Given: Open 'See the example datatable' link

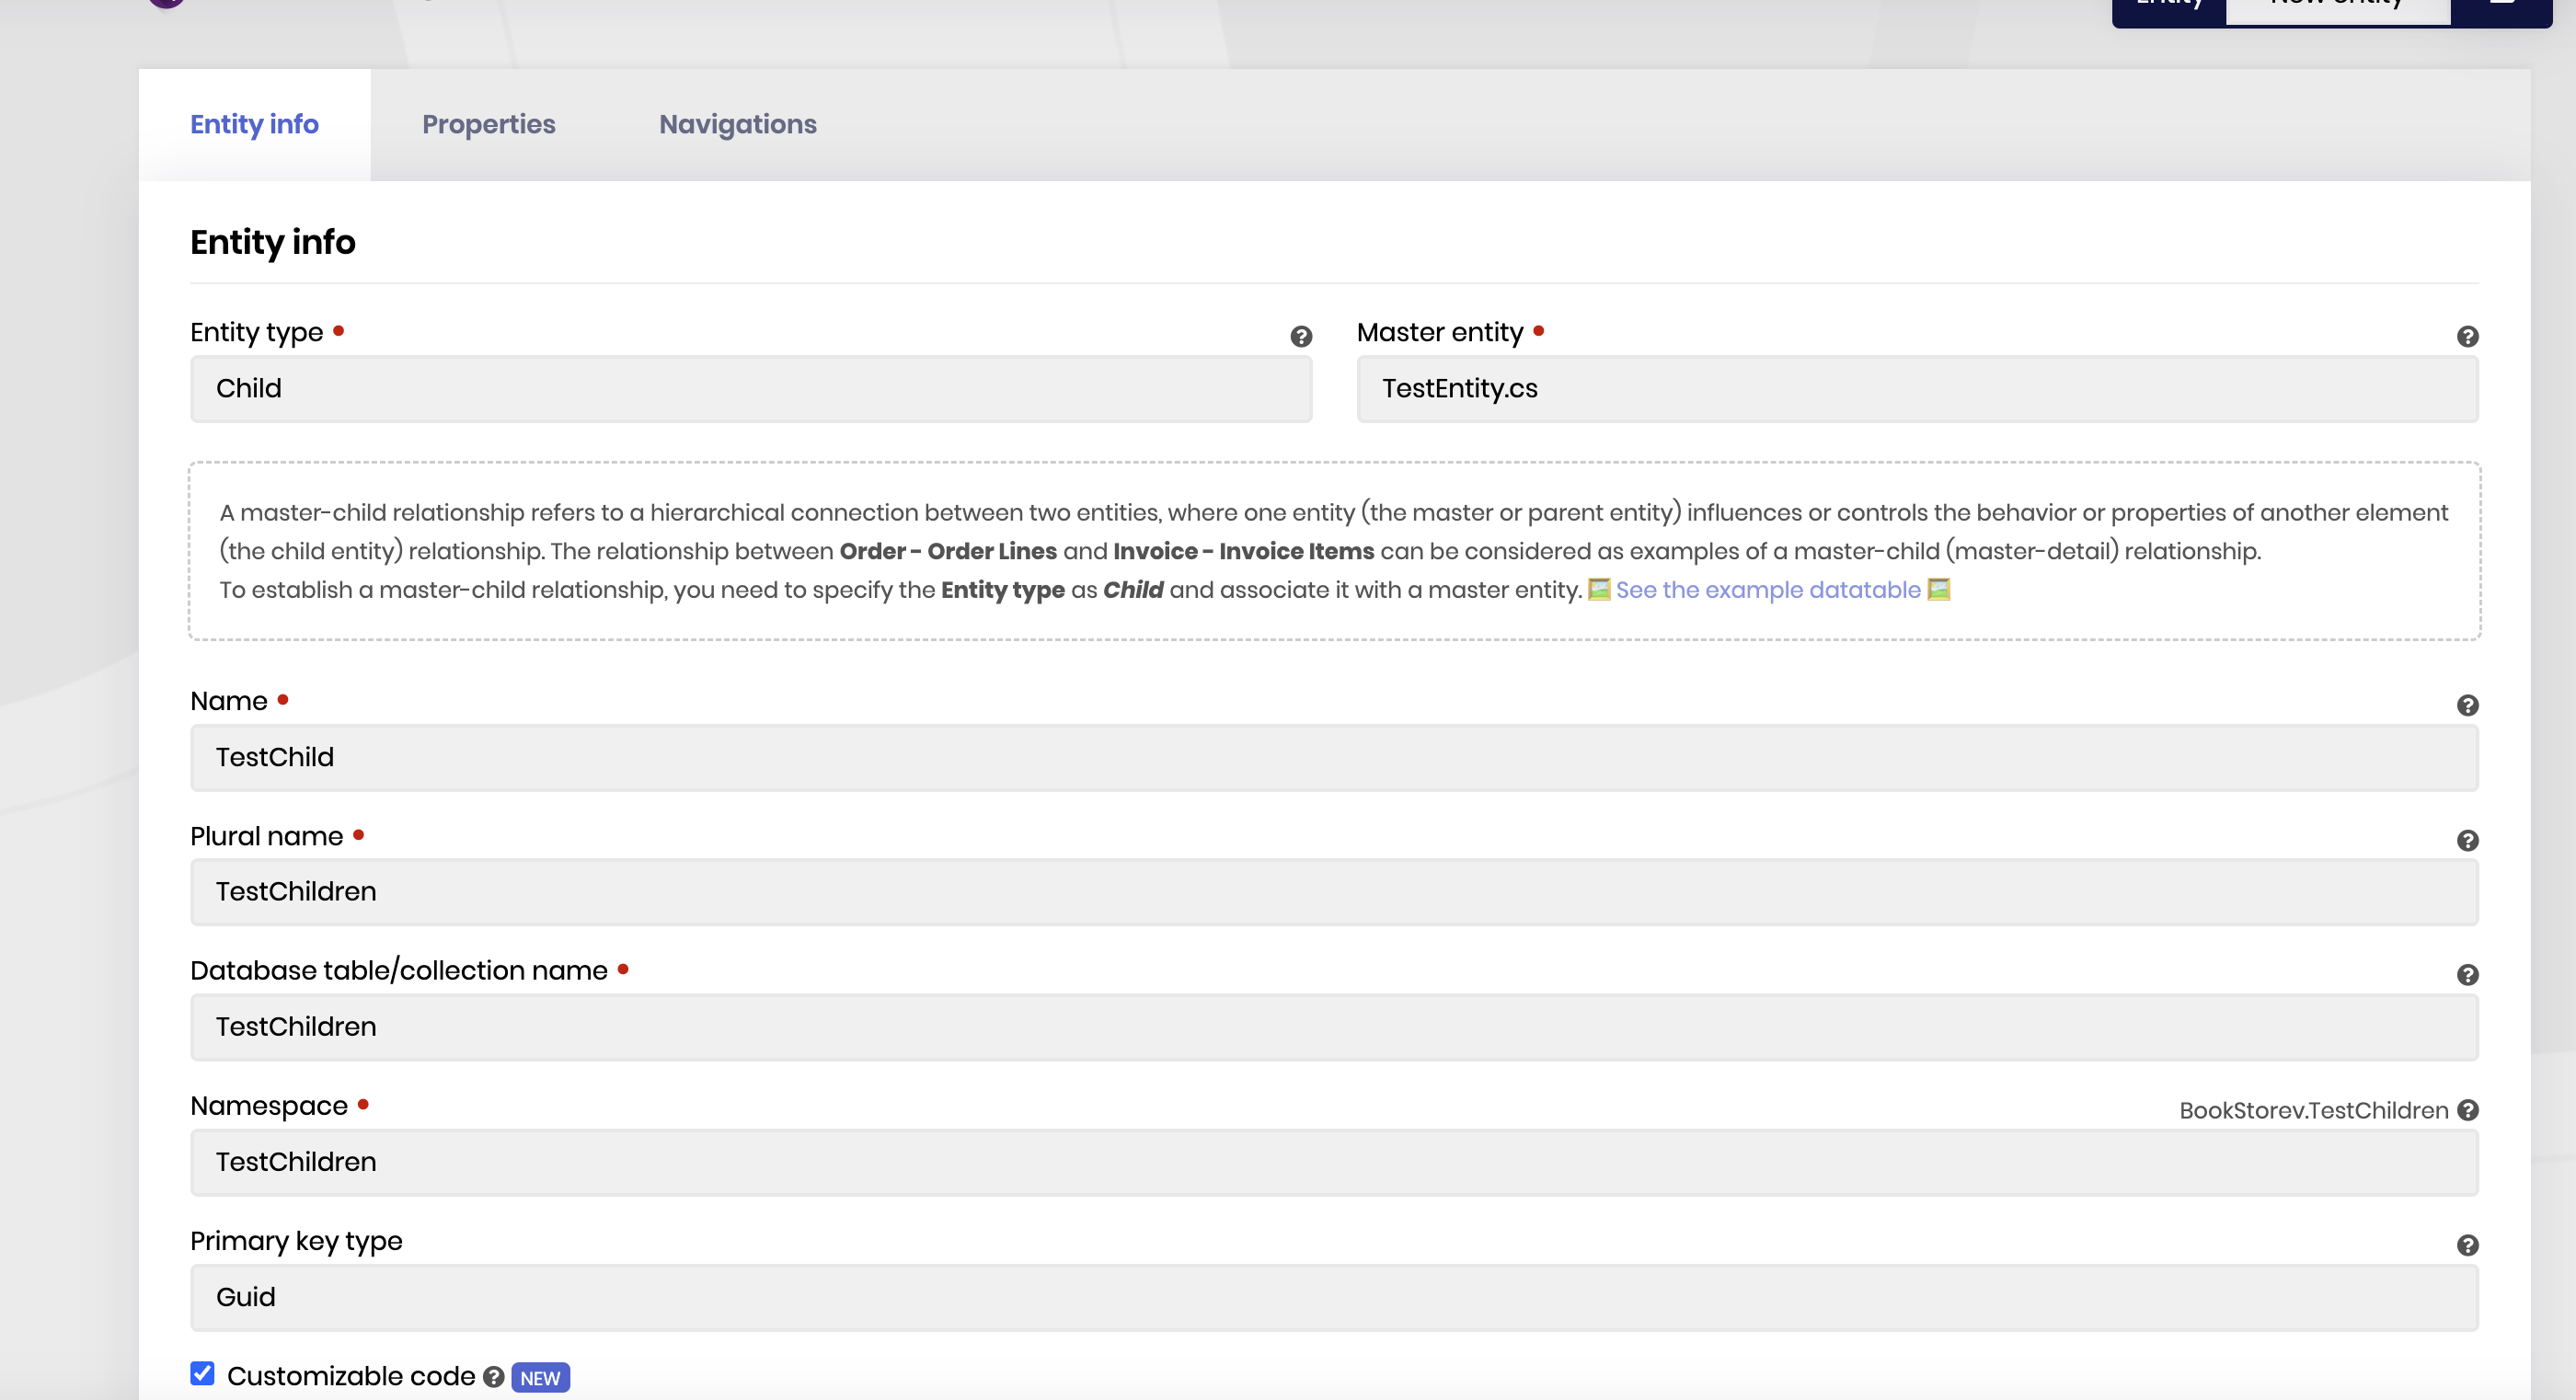Looking at the screenshot, I should pyautogui.click(x=1767, y=590).
